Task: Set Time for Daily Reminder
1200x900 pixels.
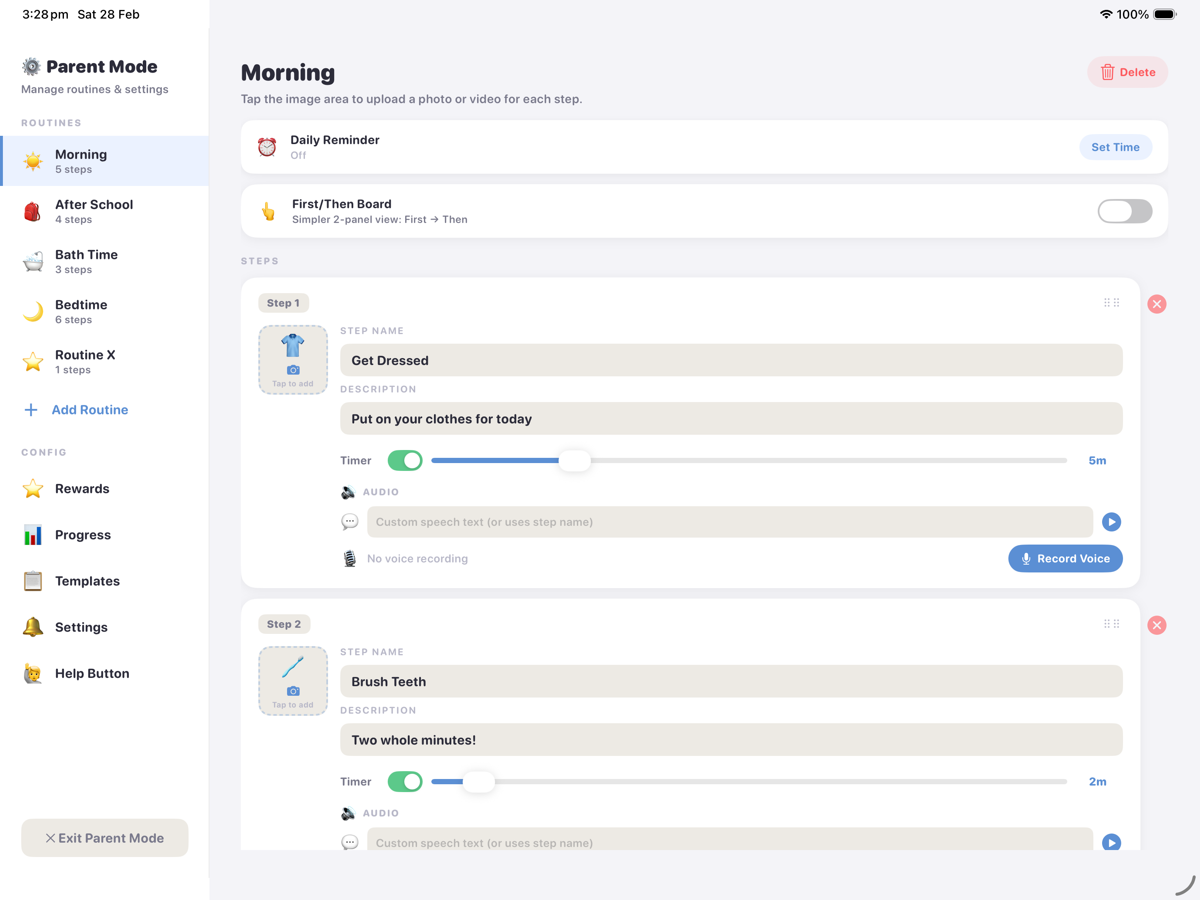Action: point(1115,147)
